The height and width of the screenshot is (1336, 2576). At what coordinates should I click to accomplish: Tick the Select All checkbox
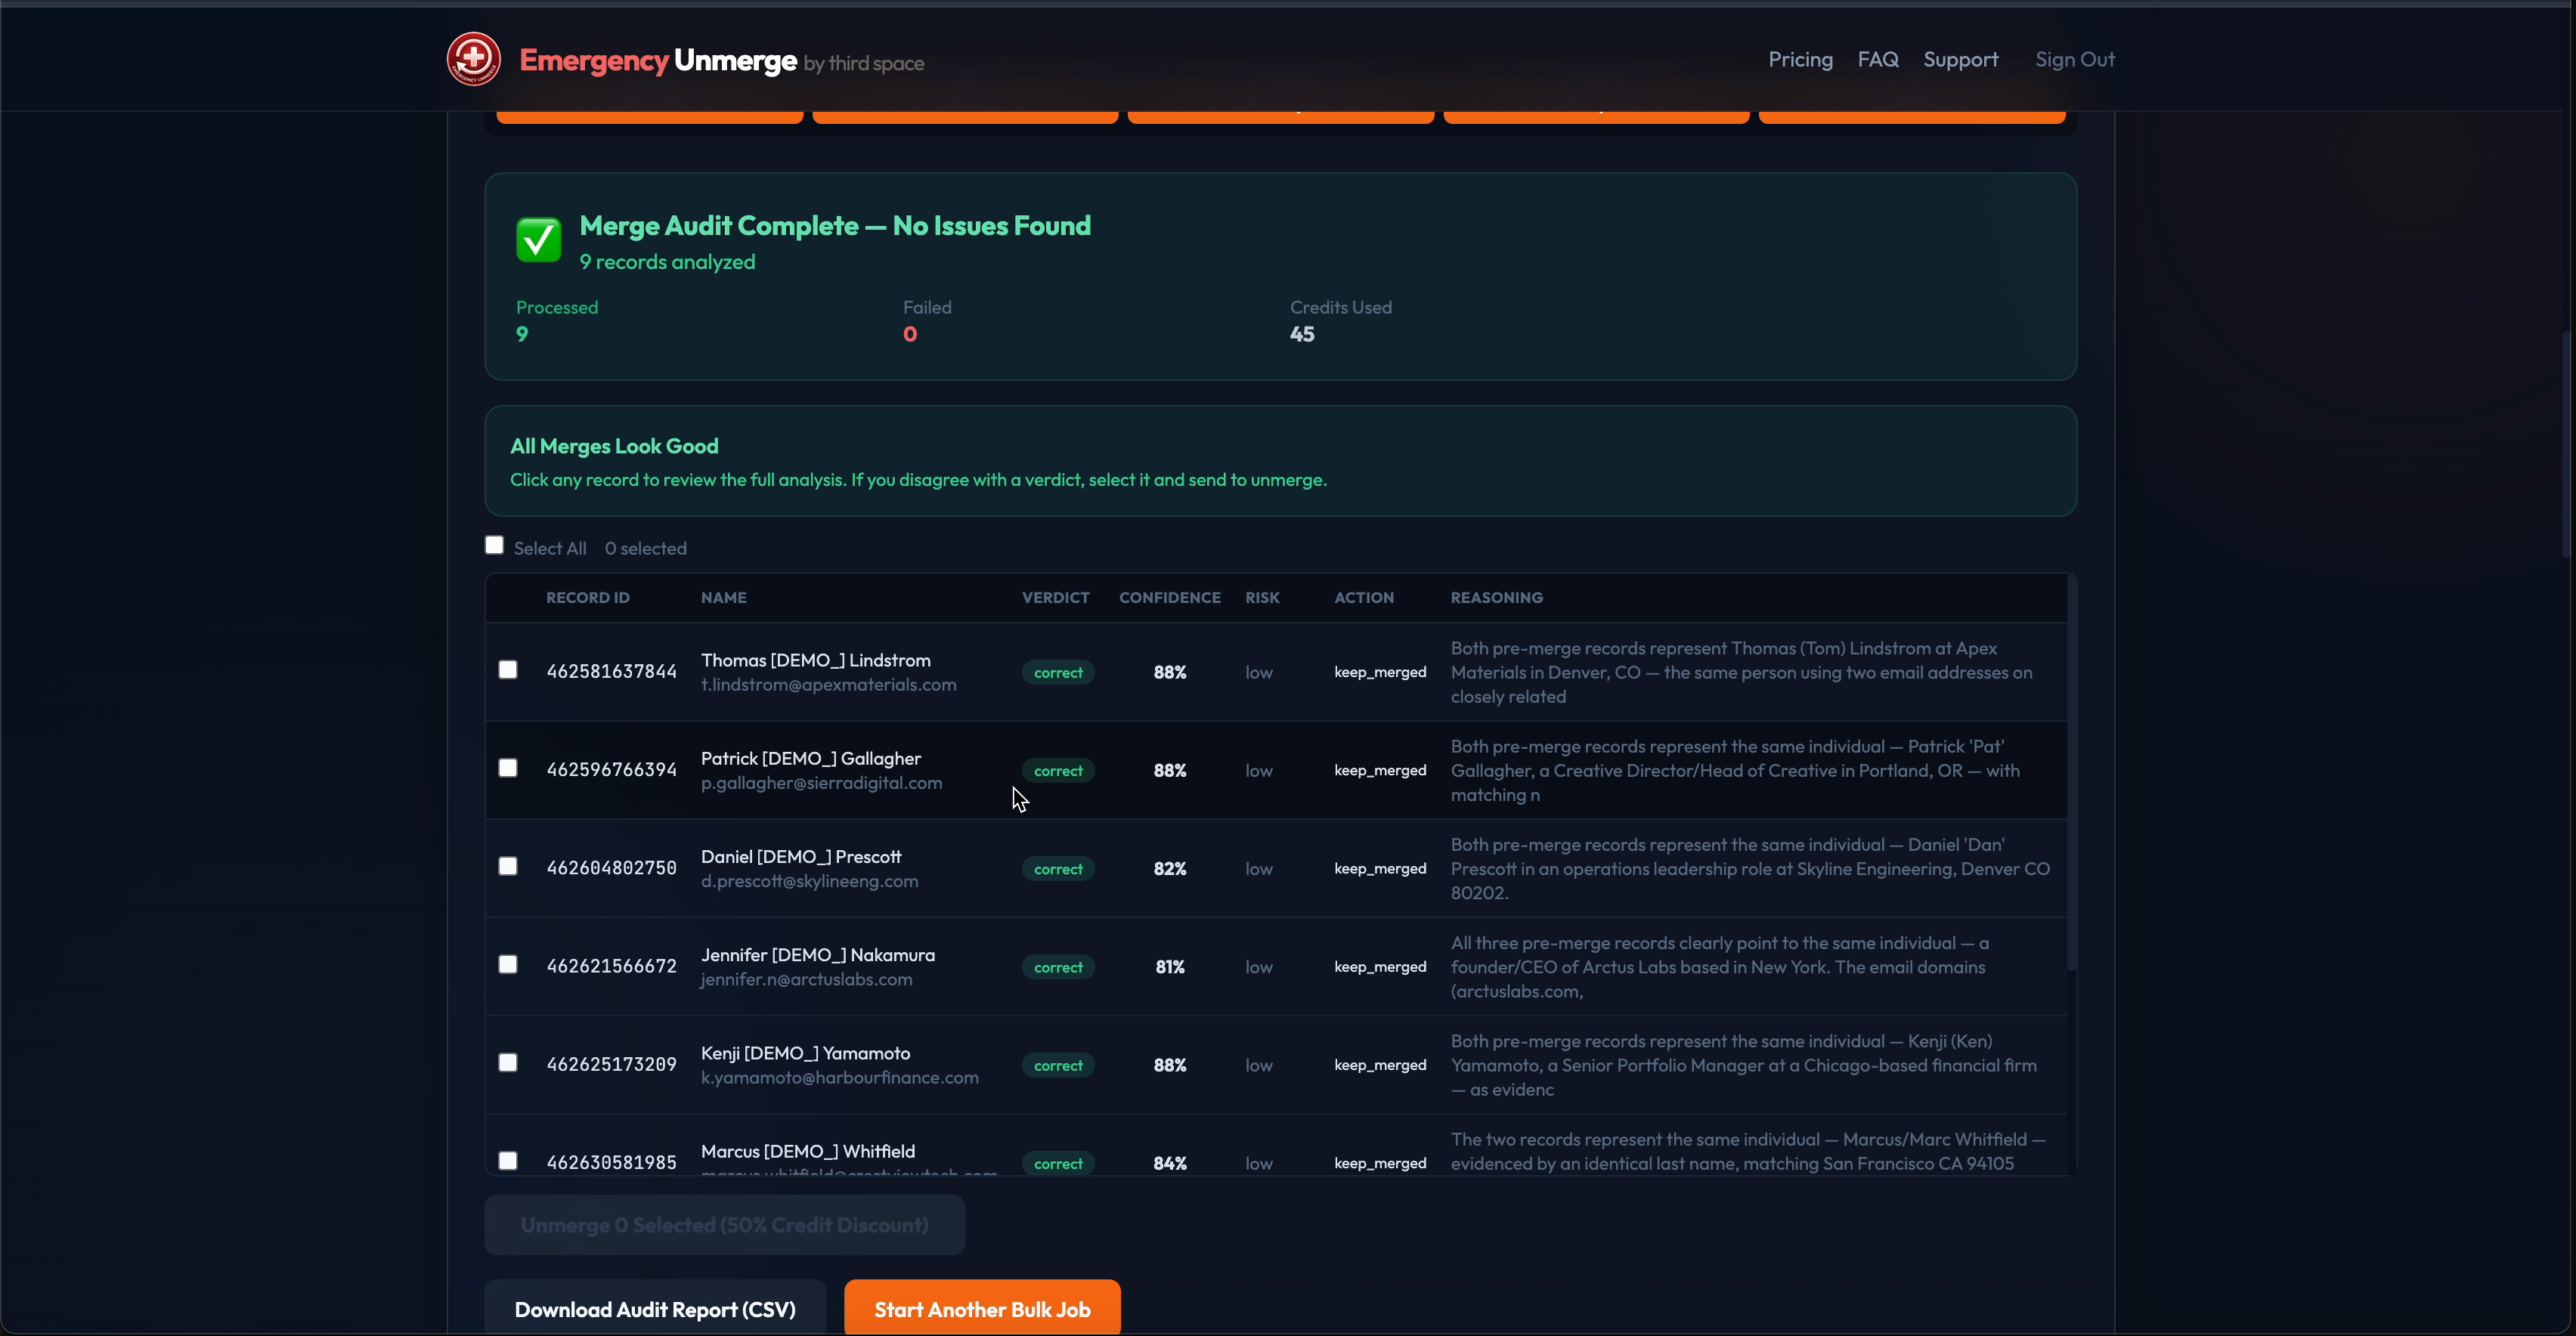494,545
